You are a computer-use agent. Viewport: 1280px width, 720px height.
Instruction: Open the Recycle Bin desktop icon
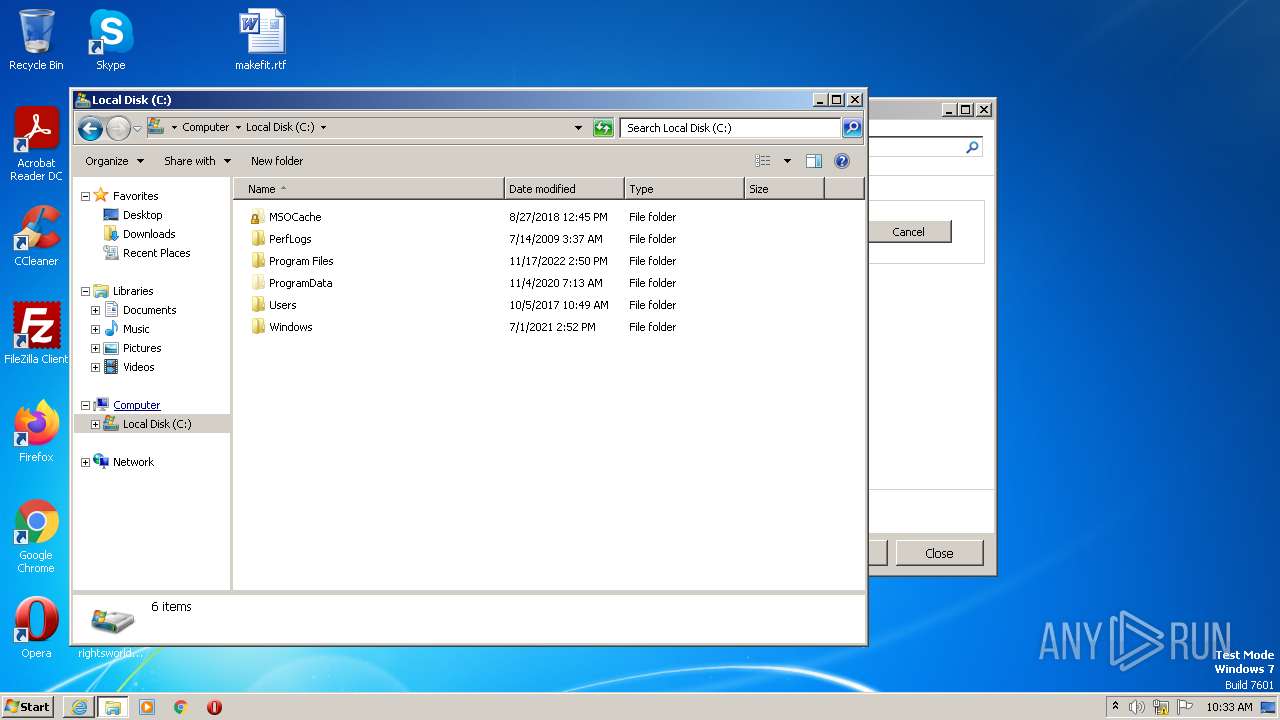click(36, 40)
